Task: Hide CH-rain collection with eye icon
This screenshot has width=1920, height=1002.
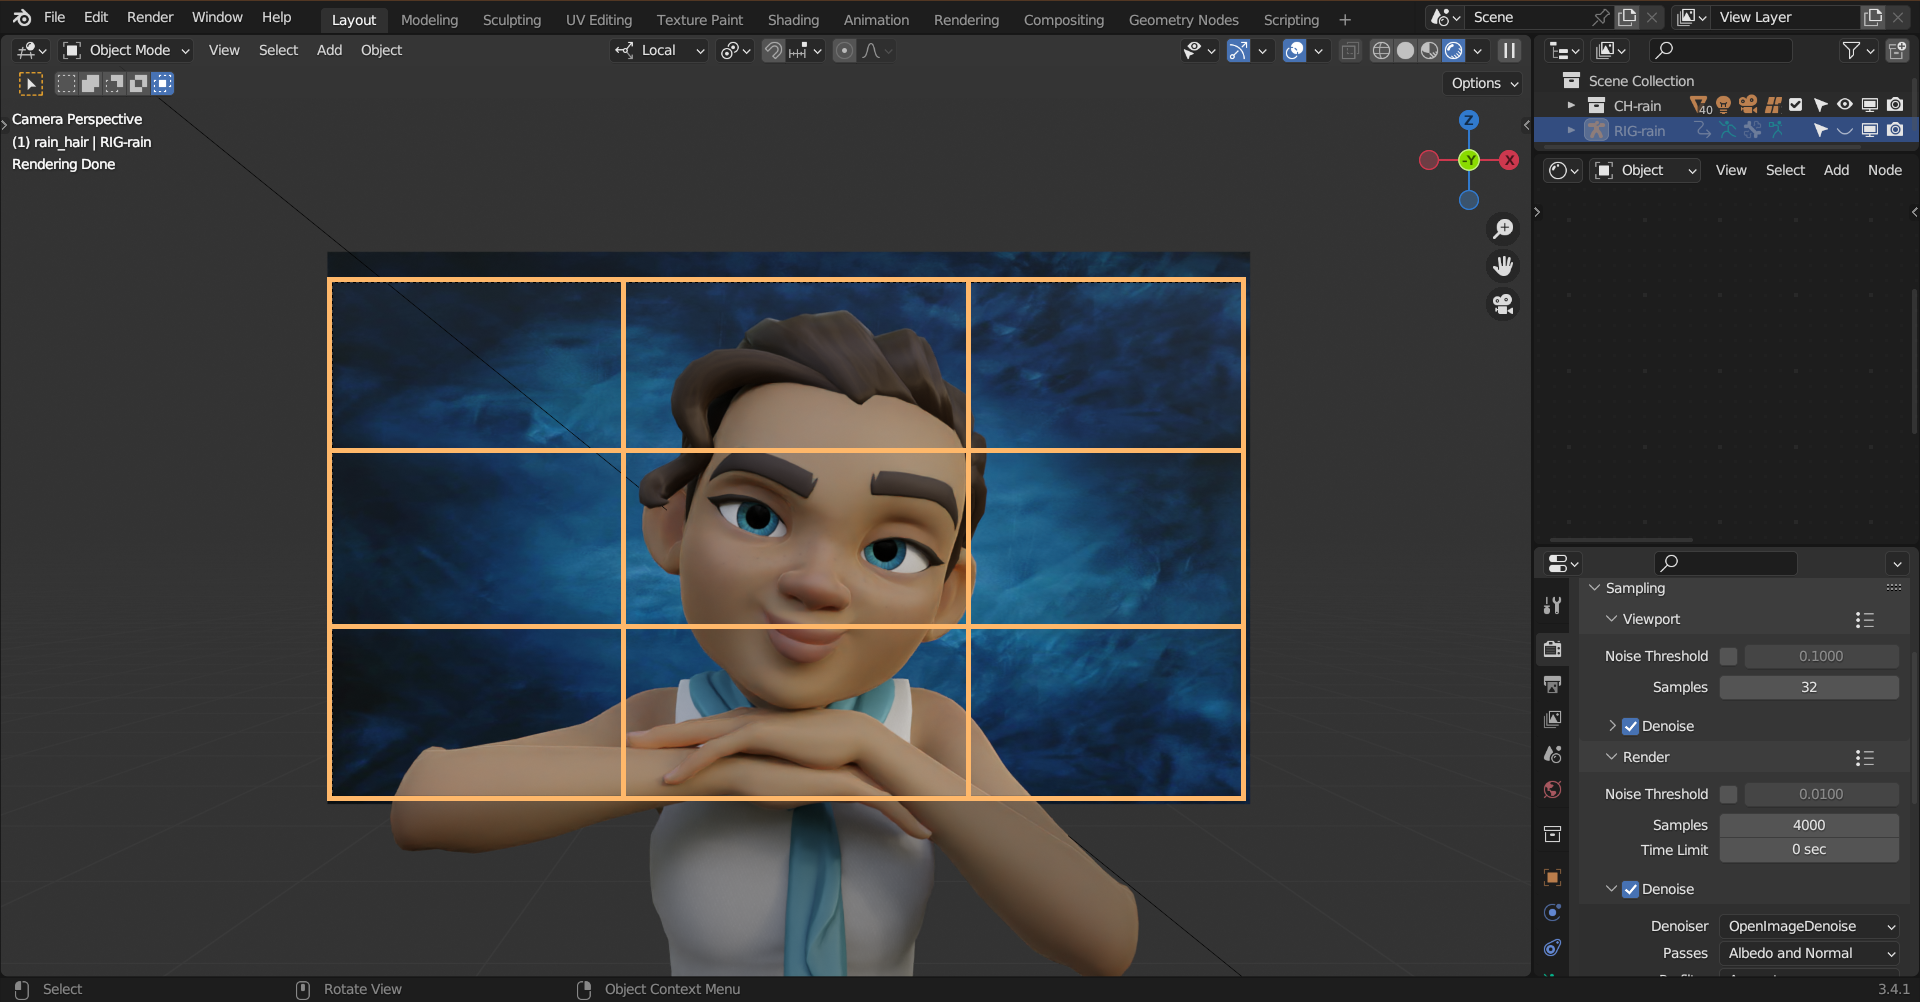Action: coord(1845,105)
